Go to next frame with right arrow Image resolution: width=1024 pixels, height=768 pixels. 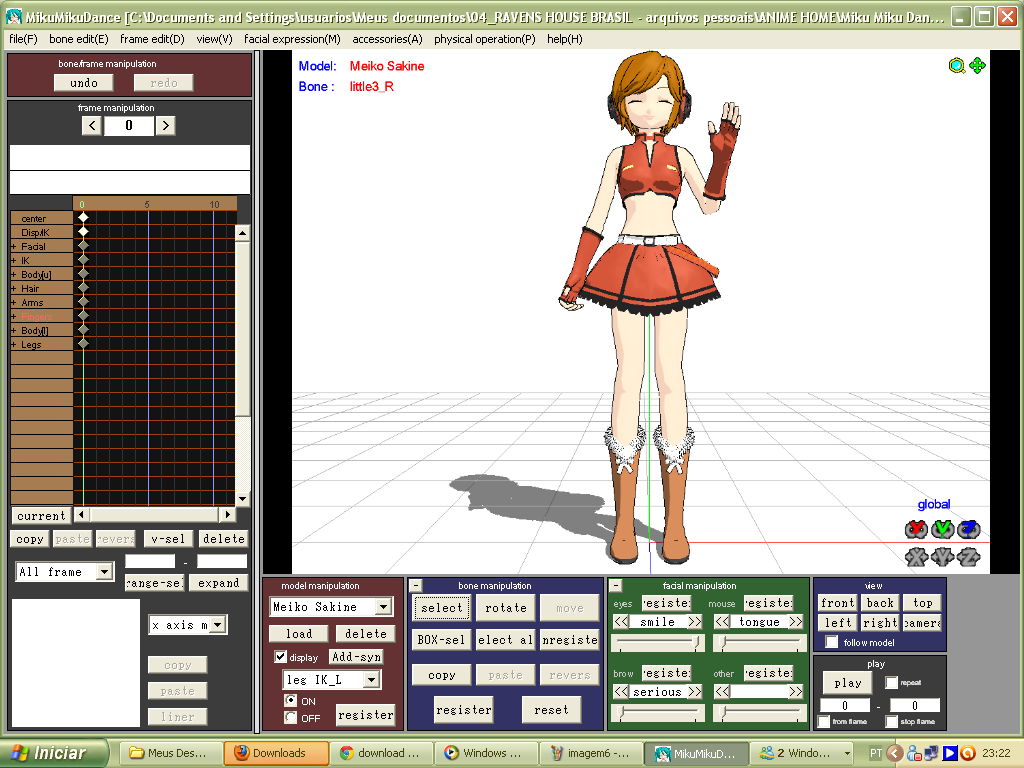pyautogui.click(x=165, y=125)
